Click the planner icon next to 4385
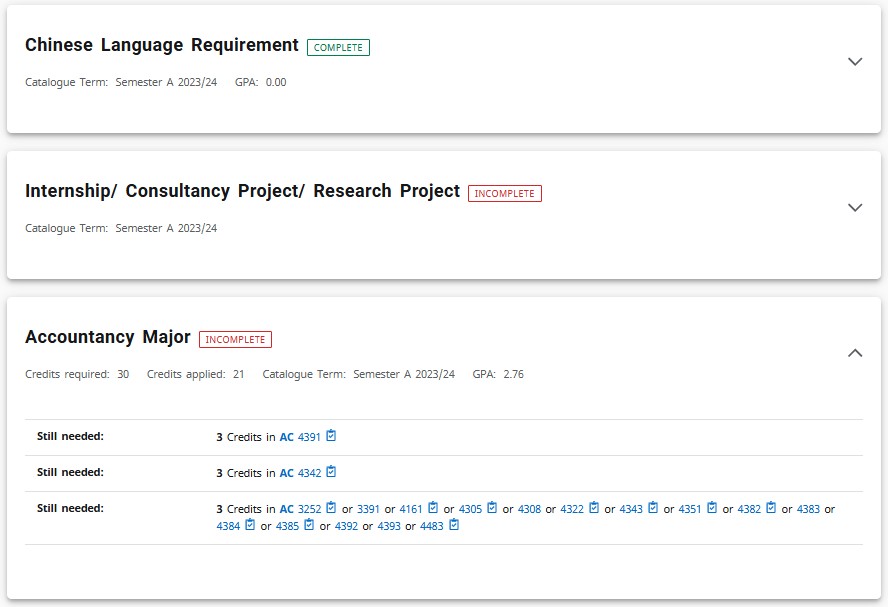This screenshot has height=607, width=888. 309,525
